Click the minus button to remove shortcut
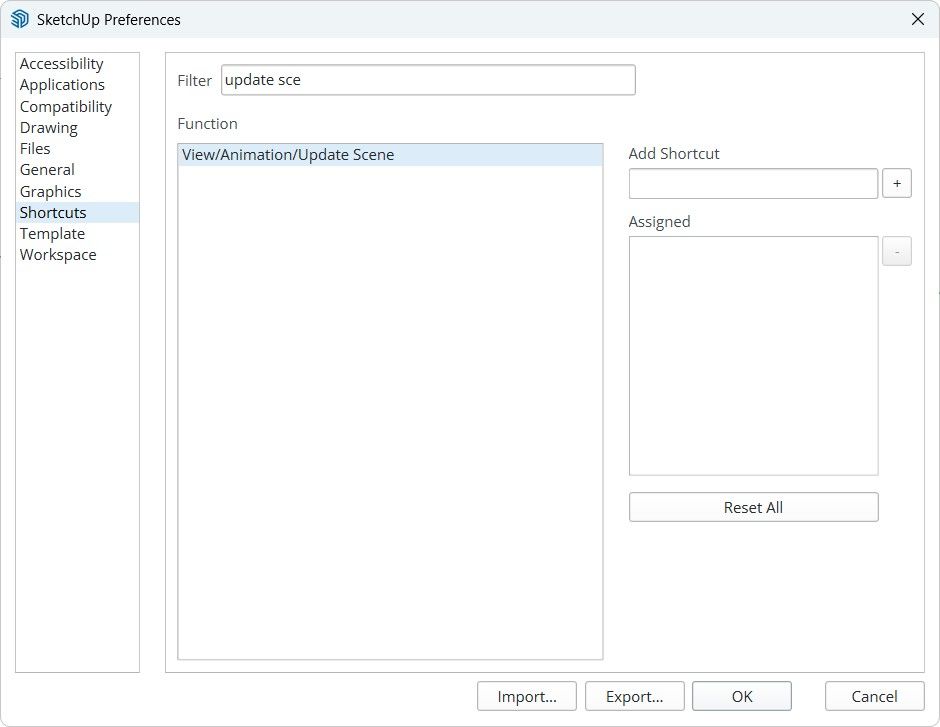 (x=897, y=252)
